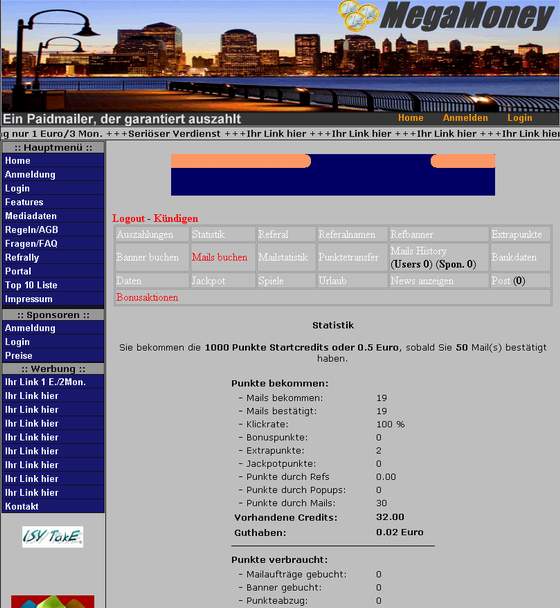Open Login in the top header navigation
The width and height of the screenshot is (560, 608).
pos(519,118)
